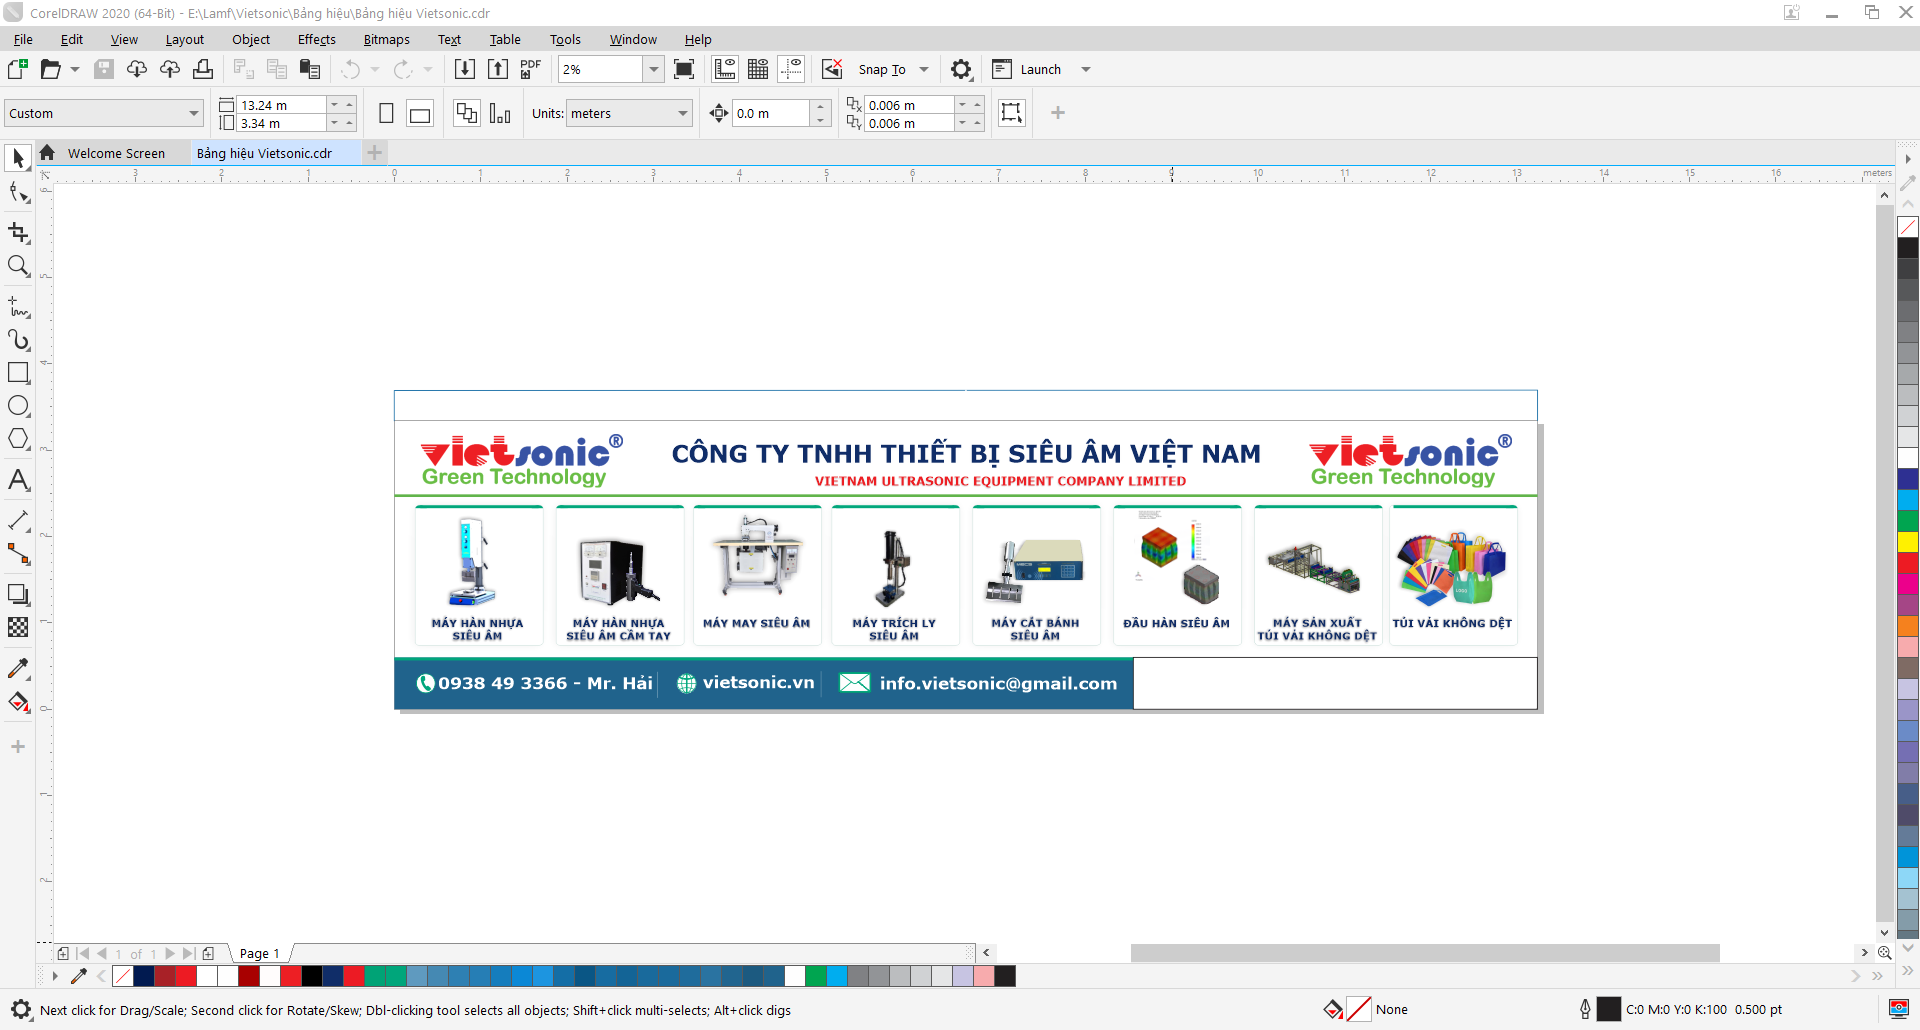This screenshot has height=1030, width=1920.
Task: Select the Page 1 tab
Action: (259, 953)
